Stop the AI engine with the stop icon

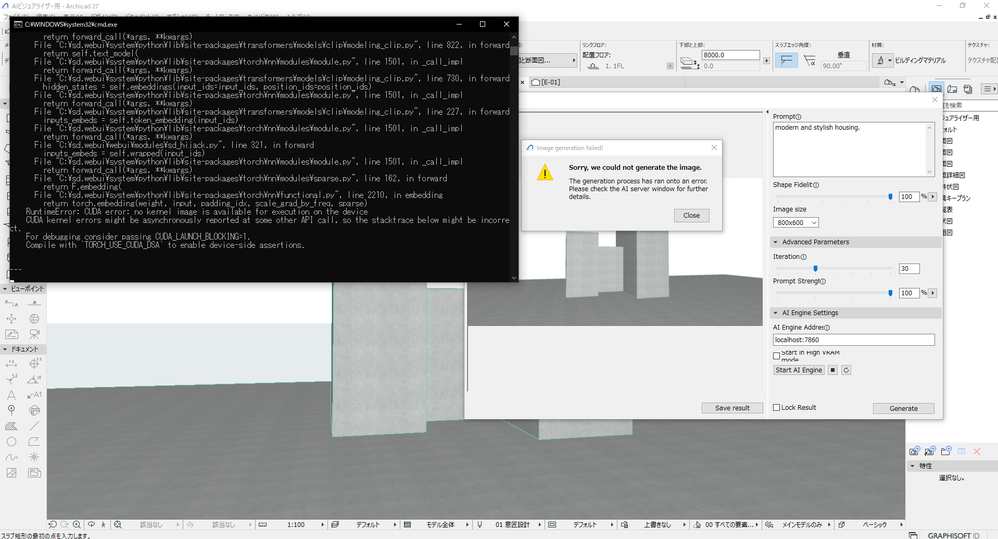(x=833, y=370)
